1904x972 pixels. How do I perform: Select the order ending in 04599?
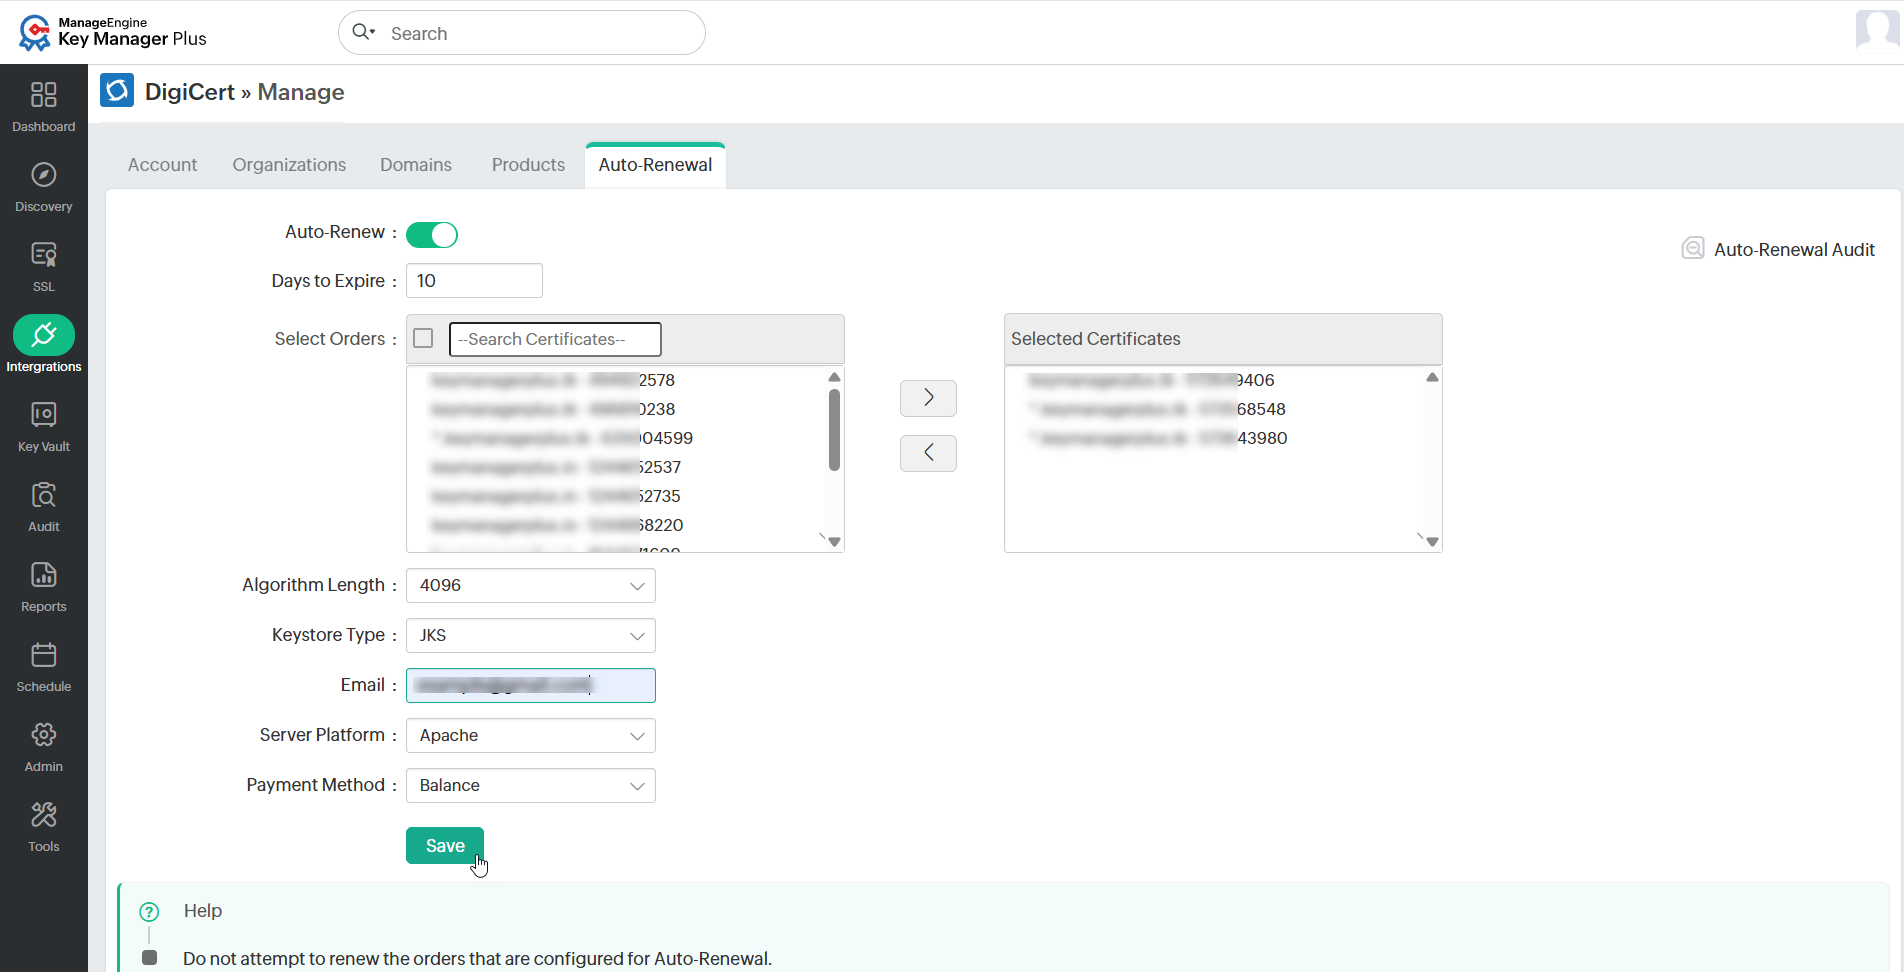click(x=561, y=438)
